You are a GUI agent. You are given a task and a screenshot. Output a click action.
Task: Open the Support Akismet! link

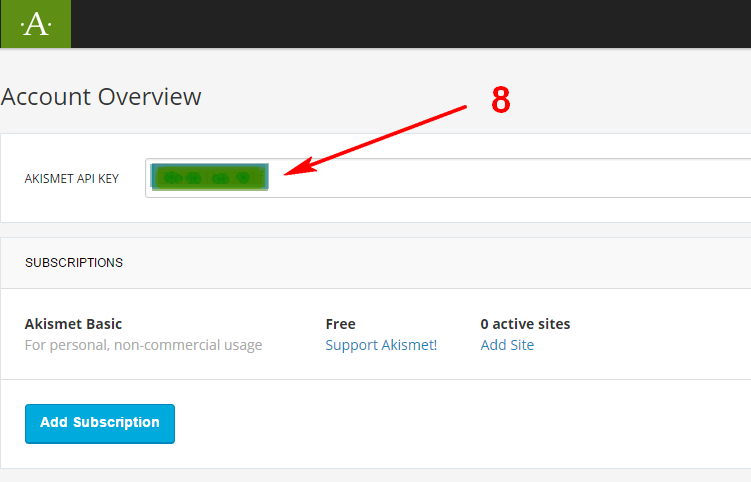pyautogui.click(x=381, y=345)
